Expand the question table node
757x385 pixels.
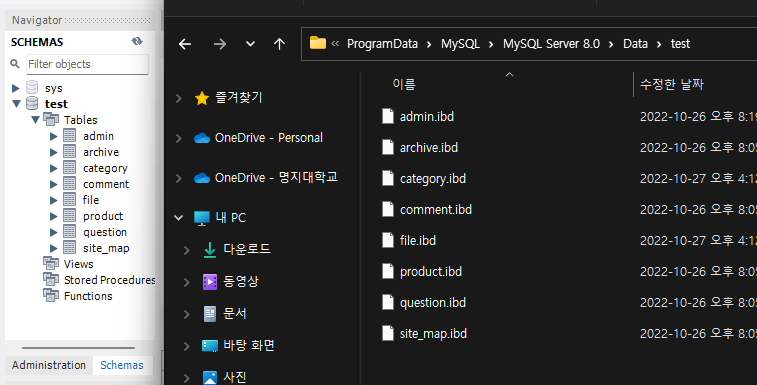(x=54, y=232)
